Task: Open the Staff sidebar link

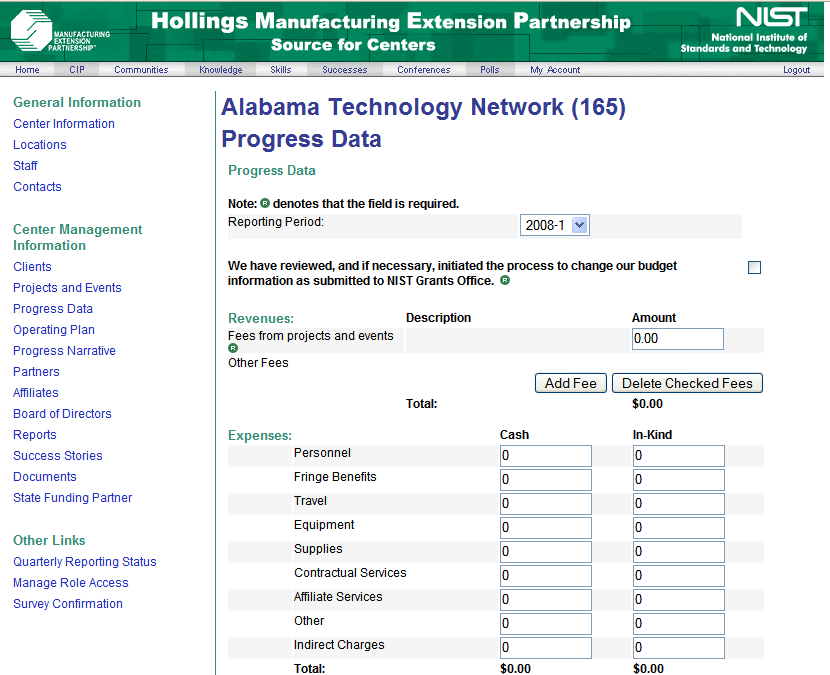Action: coord(25,166)
